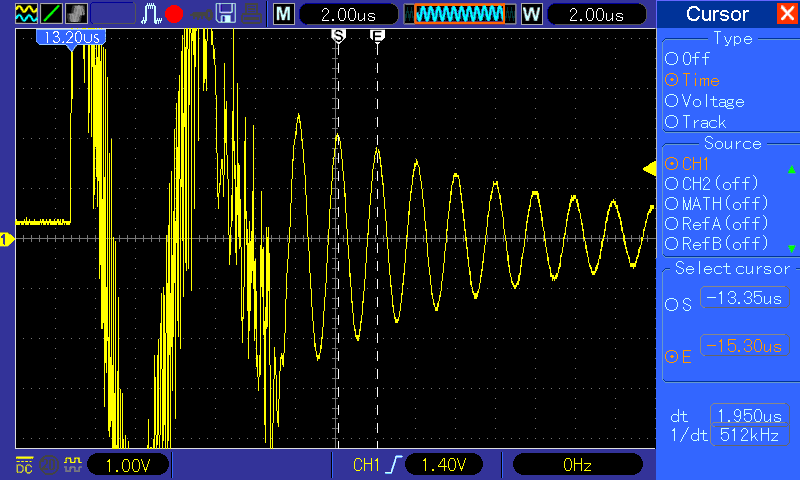Screen dimensions: 800x480
Task: Click the gray key lock icon
Action: pos(201,15)
